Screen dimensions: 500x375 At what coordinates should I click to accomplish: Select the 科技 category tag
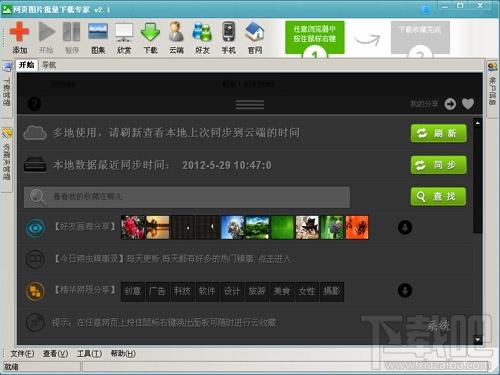182,291
